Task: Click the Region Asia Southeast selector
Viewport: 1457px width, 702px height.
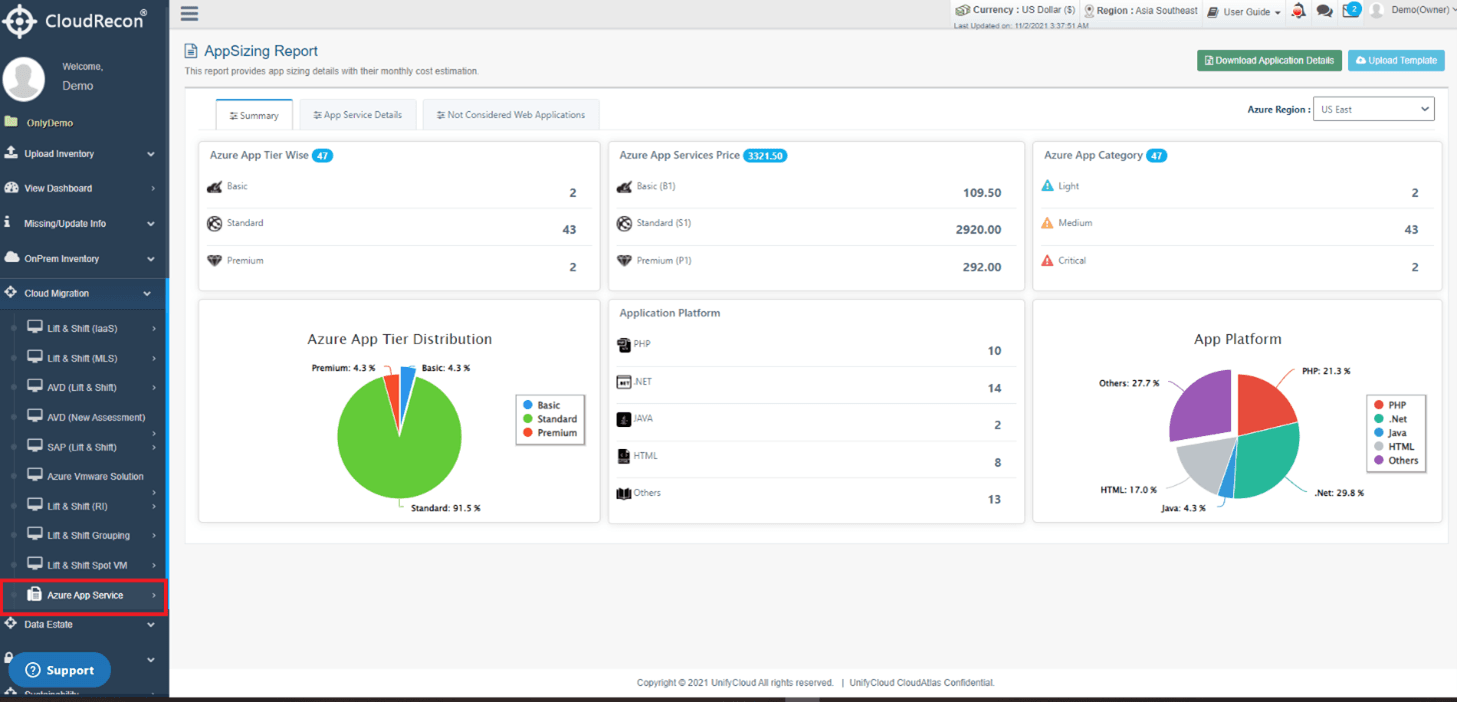Action: click(x=1140, y=10)
